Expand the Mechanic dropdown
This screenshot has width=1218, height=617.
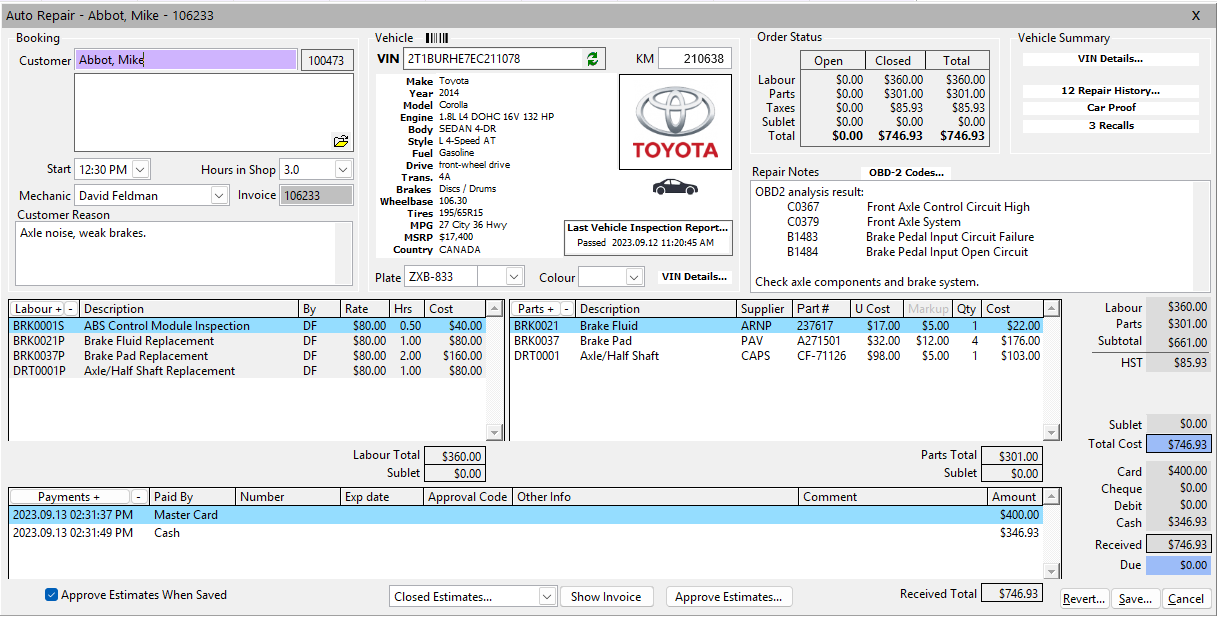point(220,196)
